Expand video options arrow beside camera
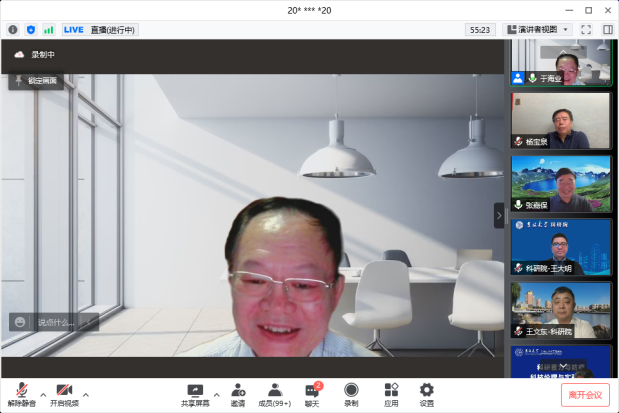The width and height of the screenshot is (619, 413). point(86,394)
